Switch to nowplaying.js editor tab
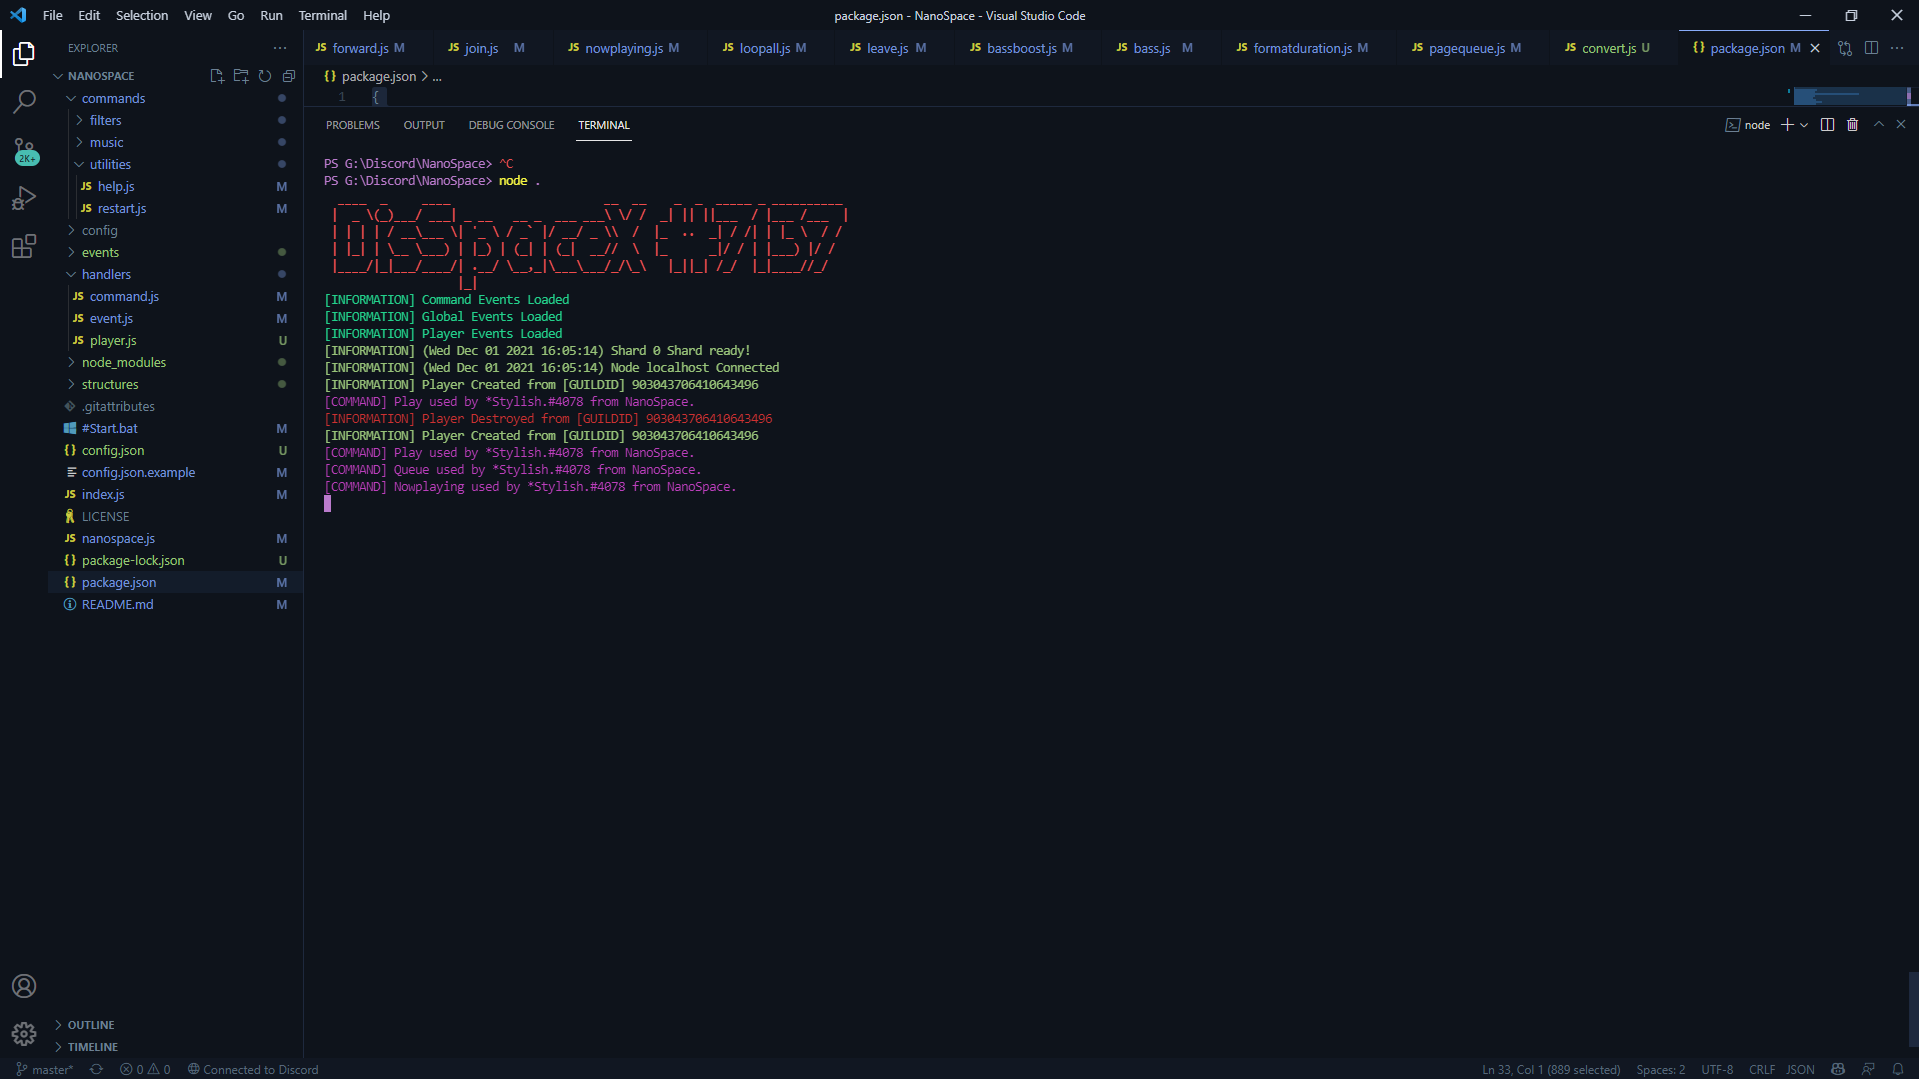The width and height of the screenshot is (1919, 1079). (x=623, y=48)
